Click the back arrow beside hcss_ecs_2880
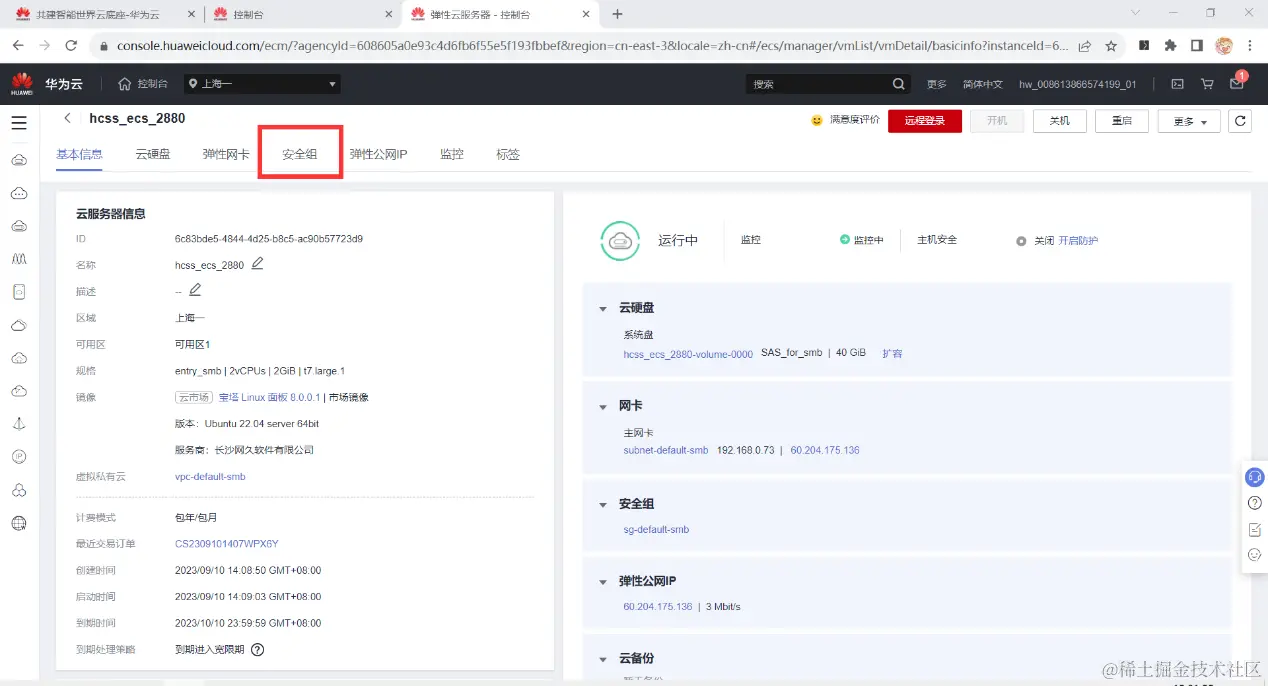 tap(67, 118)
